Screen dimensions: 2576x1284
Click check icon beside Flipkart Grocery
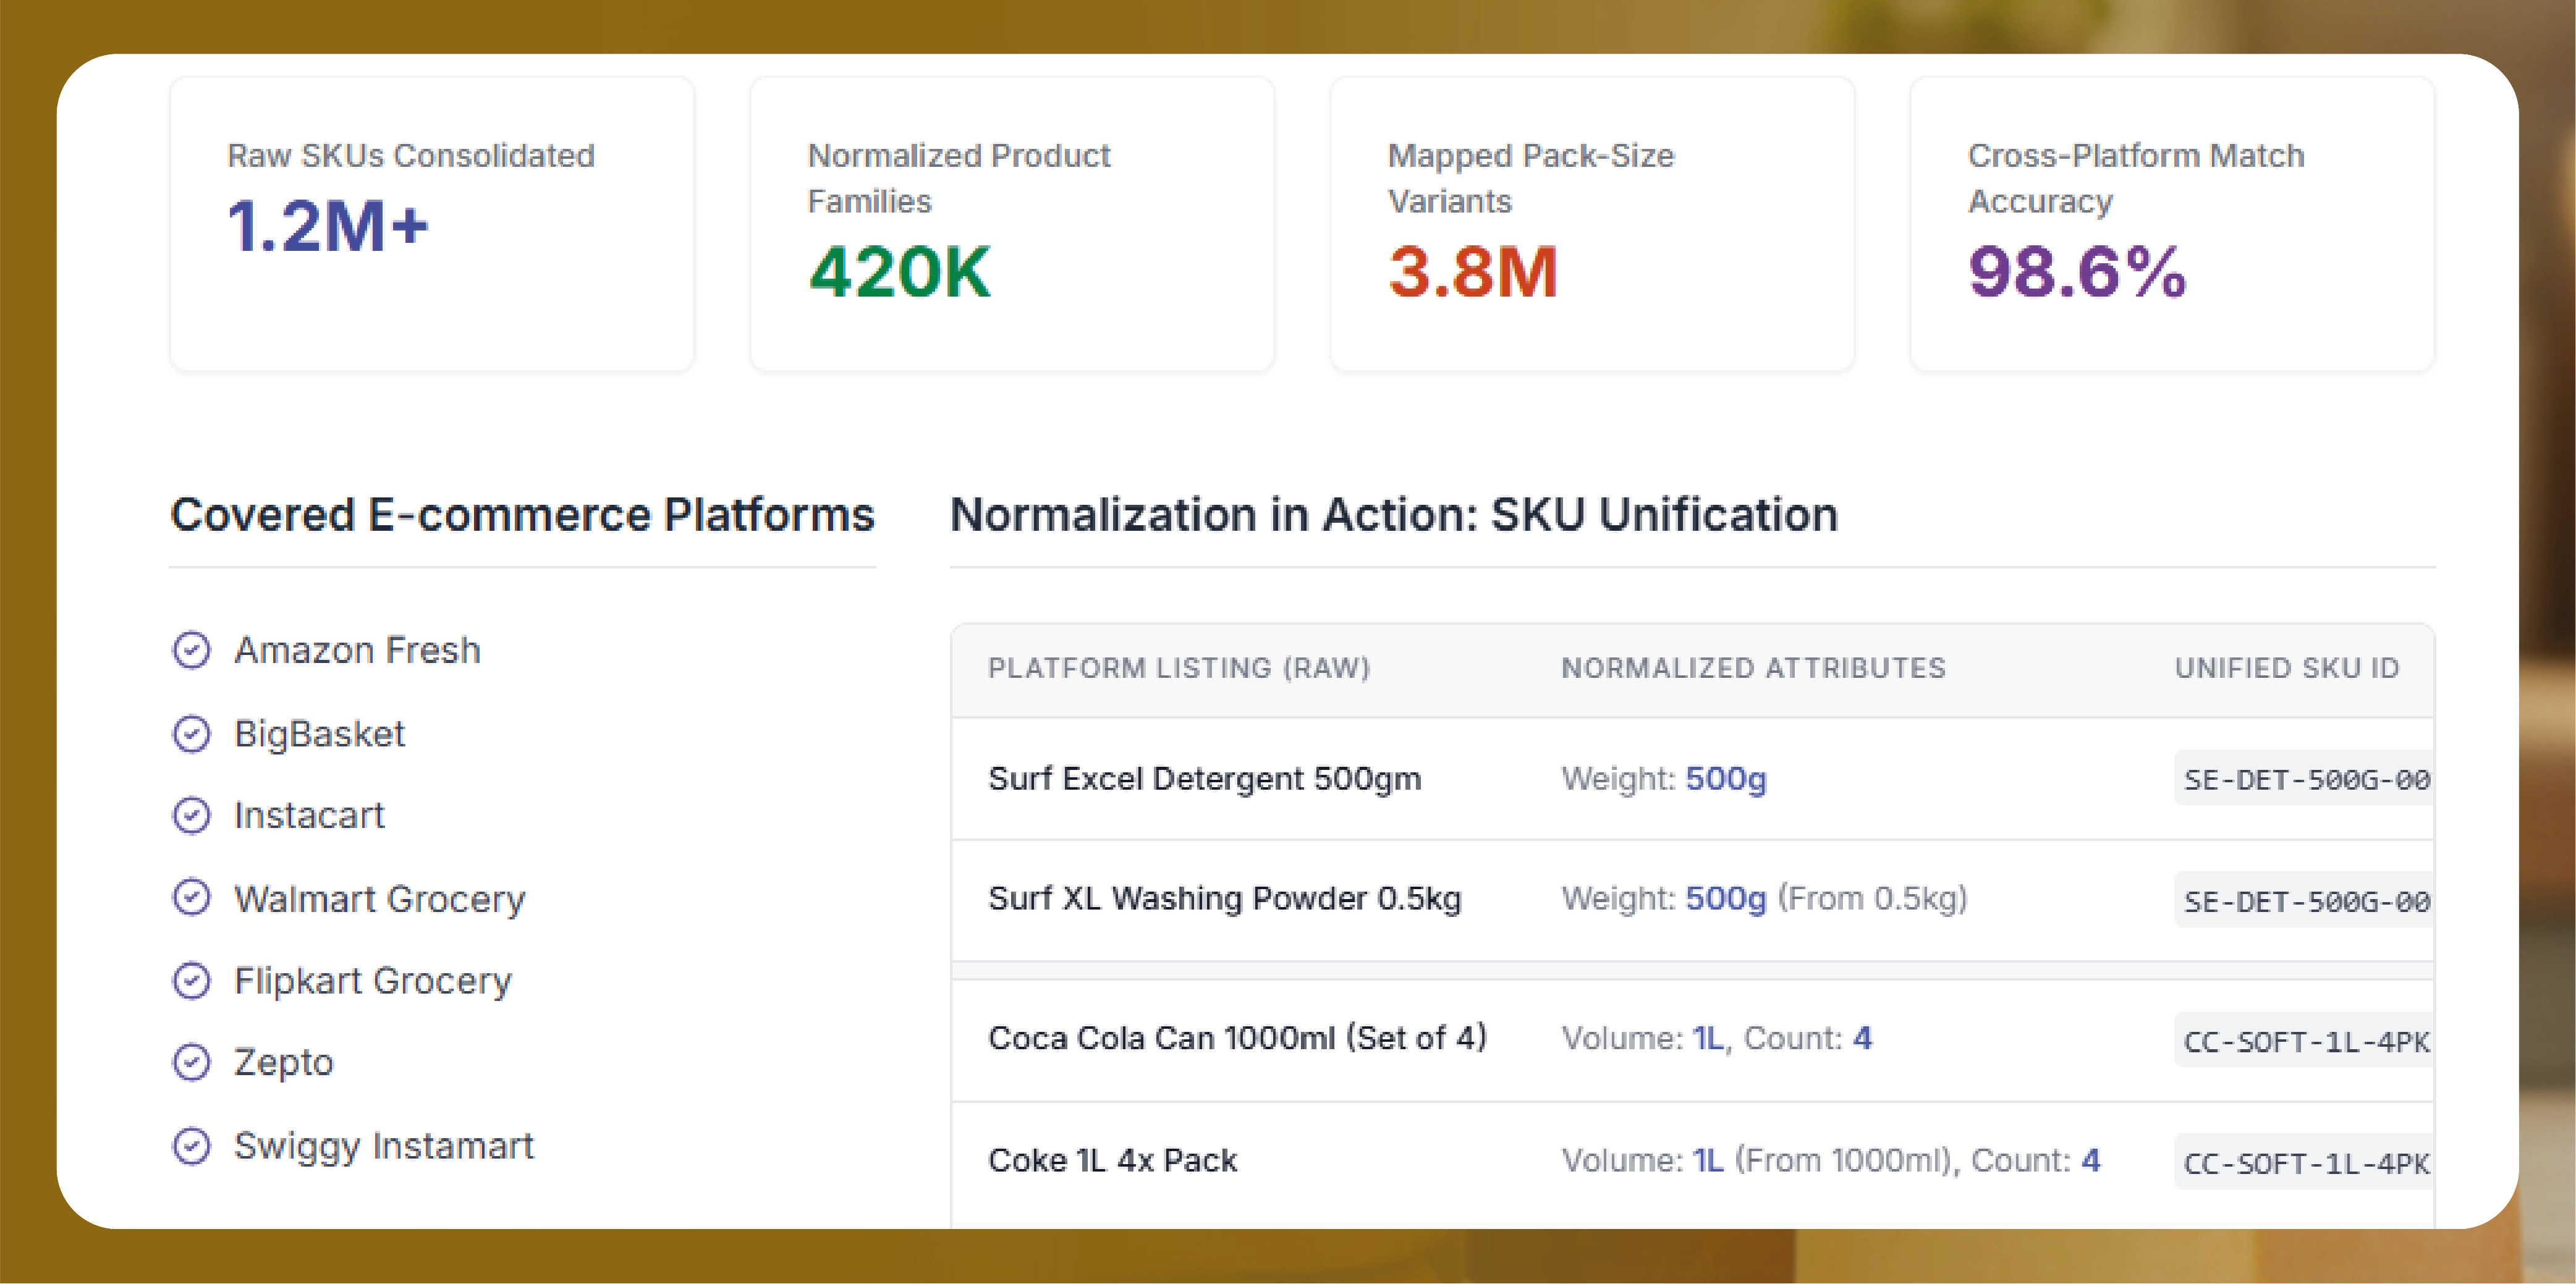191,981
